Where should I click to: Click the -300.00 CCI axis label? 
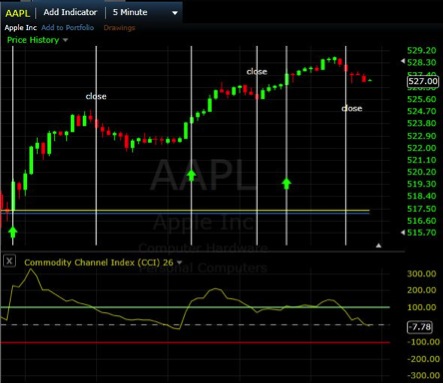point(423,376)
